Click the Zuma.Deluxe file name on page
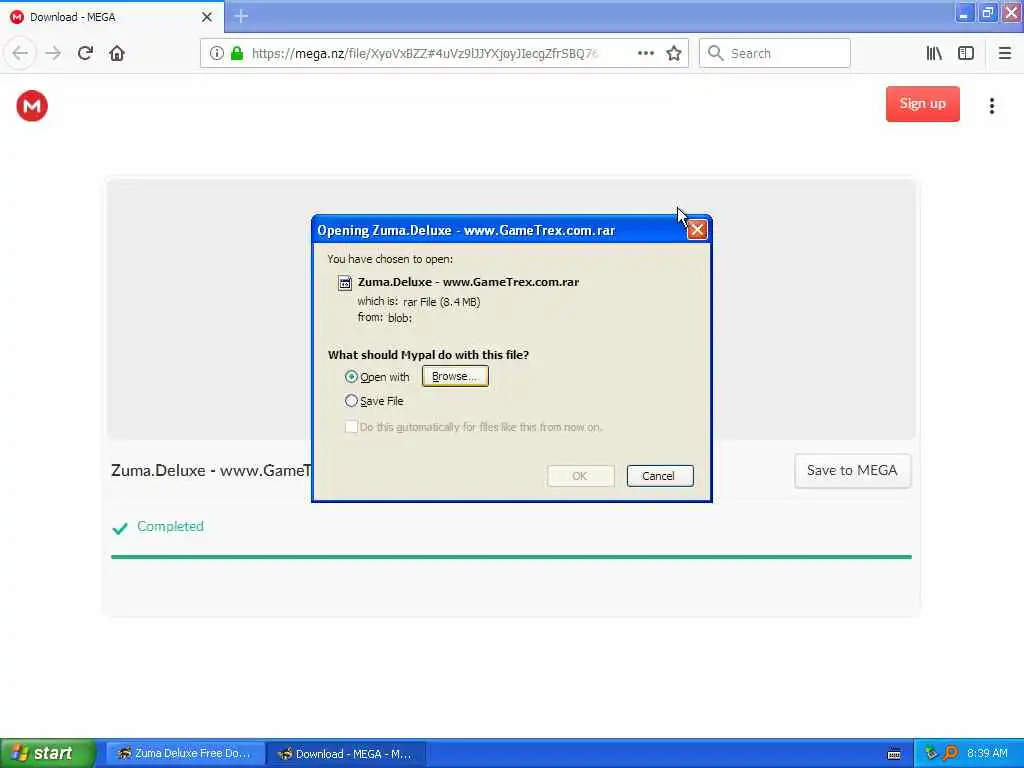 pyautogui.click(x=211, y=471)
